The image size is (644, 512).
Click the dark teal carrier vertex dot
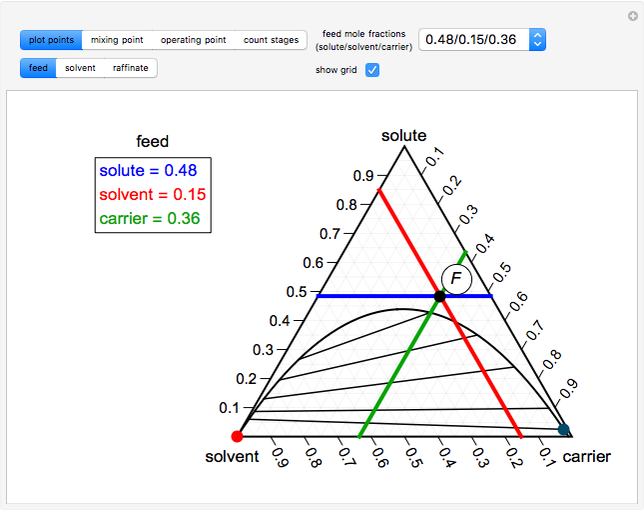(563, 429)
